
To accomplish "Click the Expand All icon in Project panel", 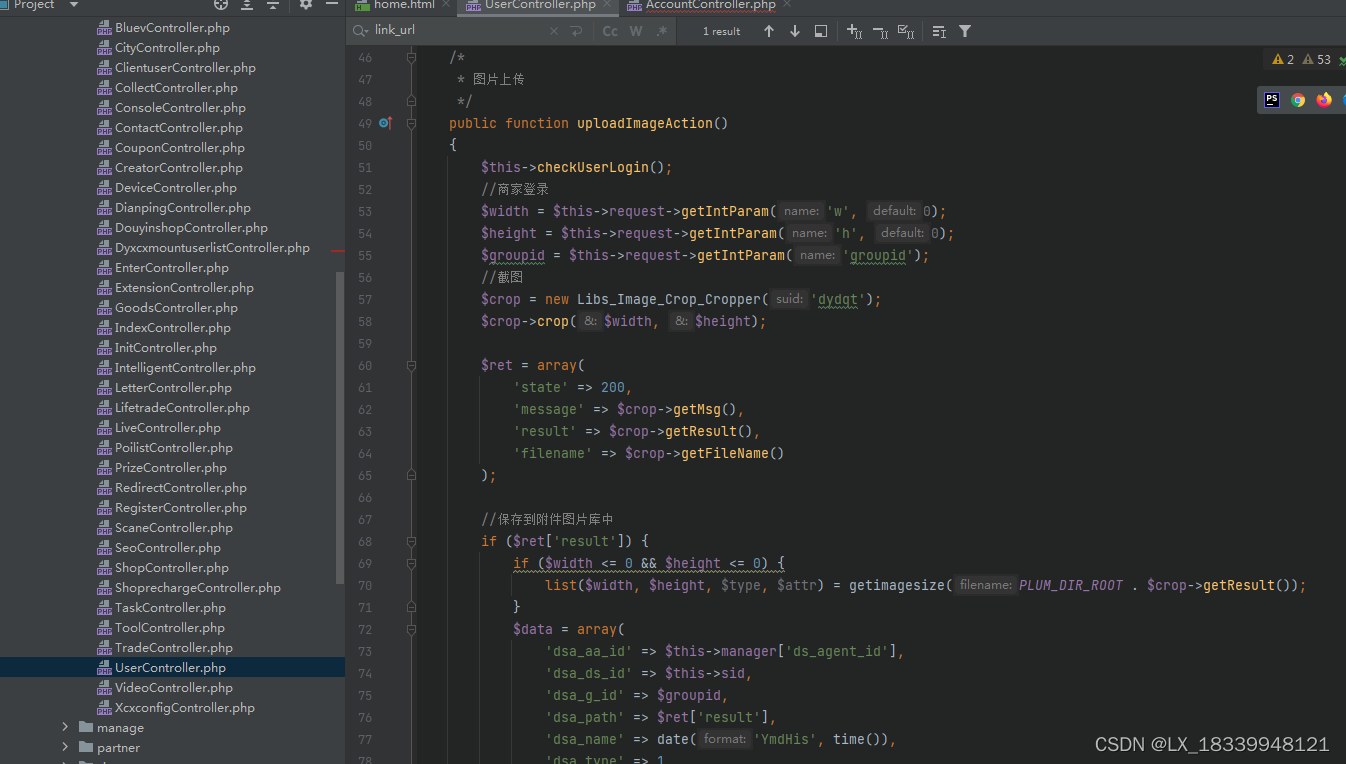I will pyautogui.click(x=247, y=5).
